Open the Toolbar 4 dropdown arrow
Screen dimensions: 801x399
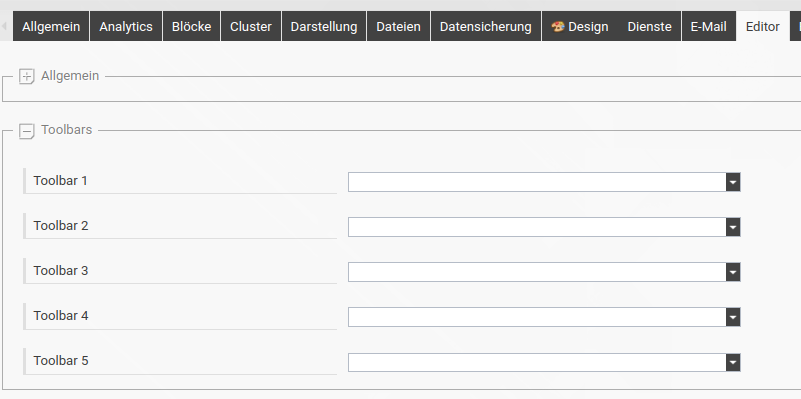[x=733, y=317]
